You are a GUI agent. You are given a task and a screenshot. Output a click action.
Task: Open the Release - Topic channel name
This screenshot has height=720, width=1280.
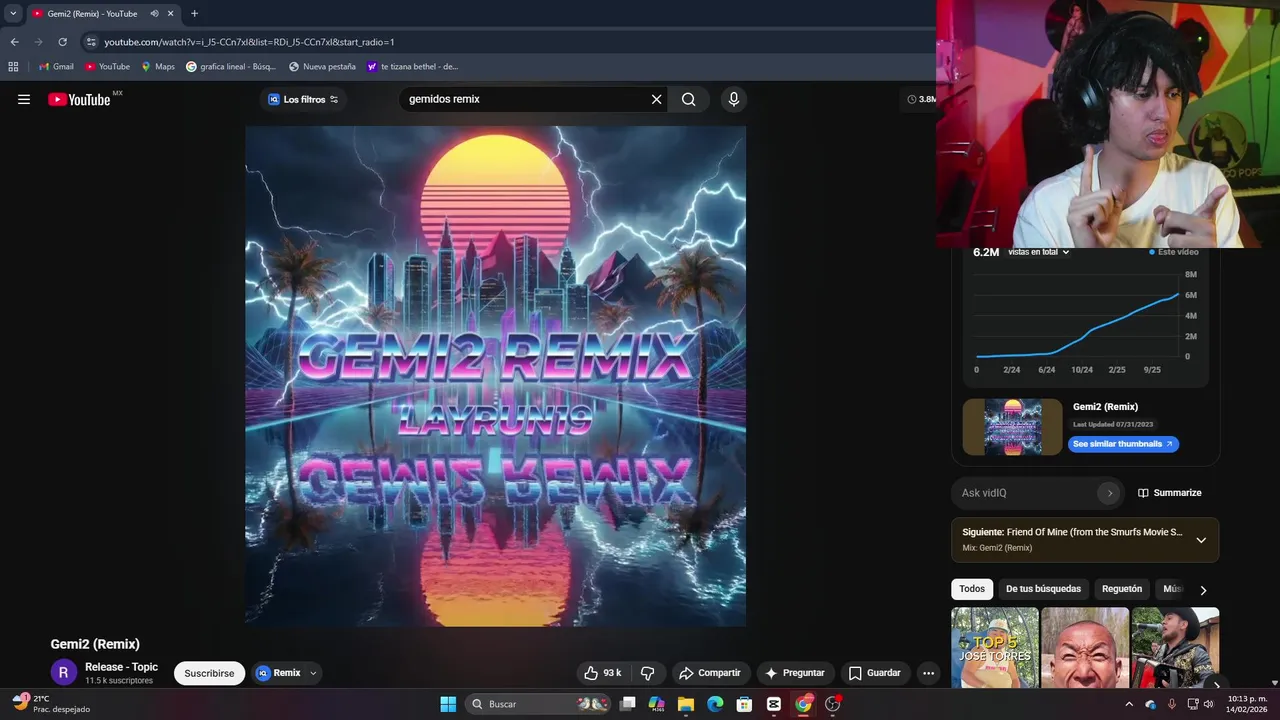pyautogui.click(x=121, y=667)
